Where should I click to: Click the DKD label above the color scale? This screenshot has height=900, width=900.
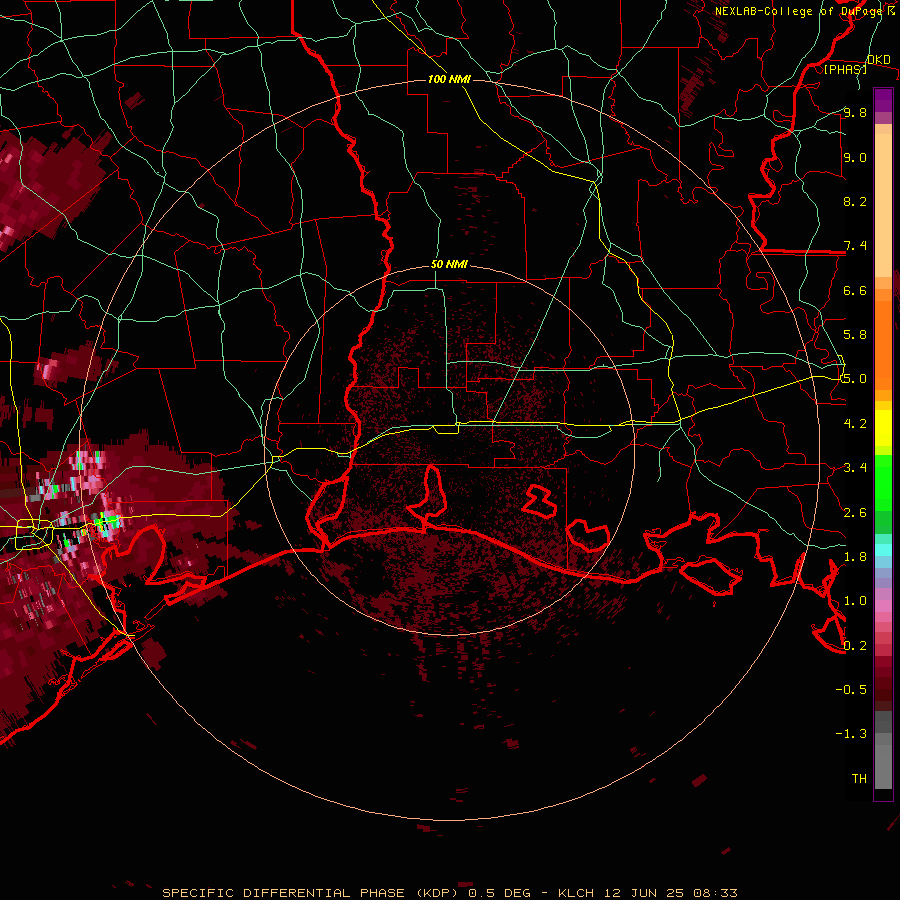(878, 59)
